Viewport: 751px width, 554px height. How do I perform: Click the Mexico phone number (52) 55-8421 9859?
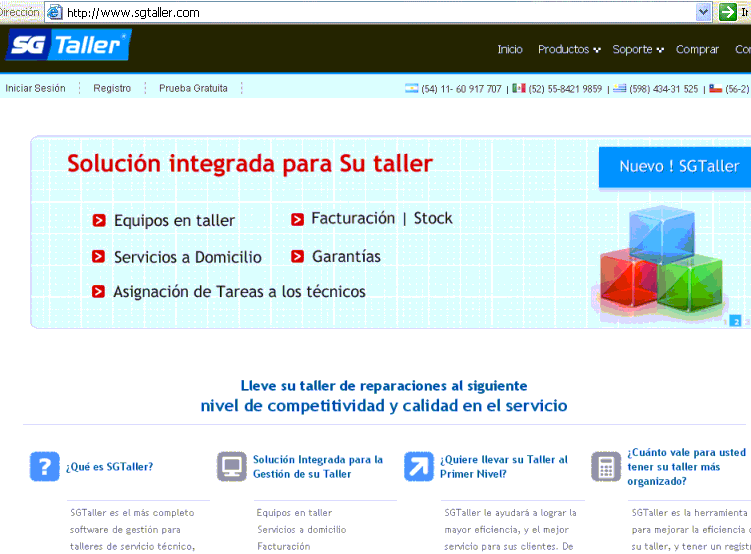565,89
